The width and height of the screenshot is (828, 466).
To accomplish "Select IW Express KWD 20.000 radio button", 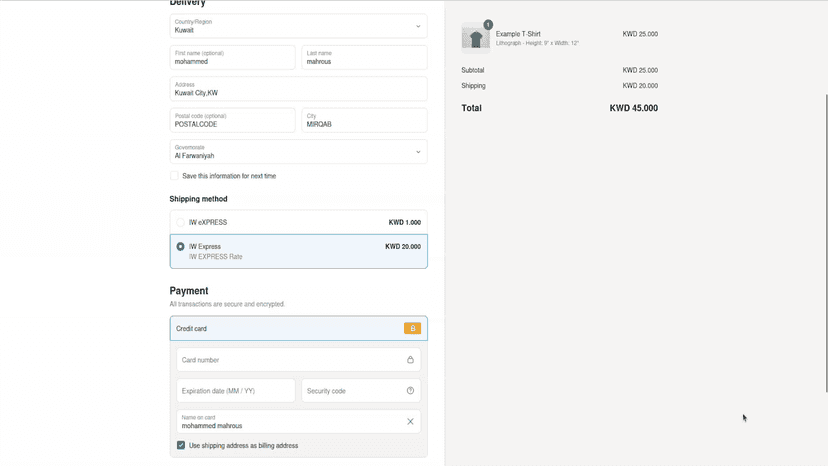I will pos(181,247).
